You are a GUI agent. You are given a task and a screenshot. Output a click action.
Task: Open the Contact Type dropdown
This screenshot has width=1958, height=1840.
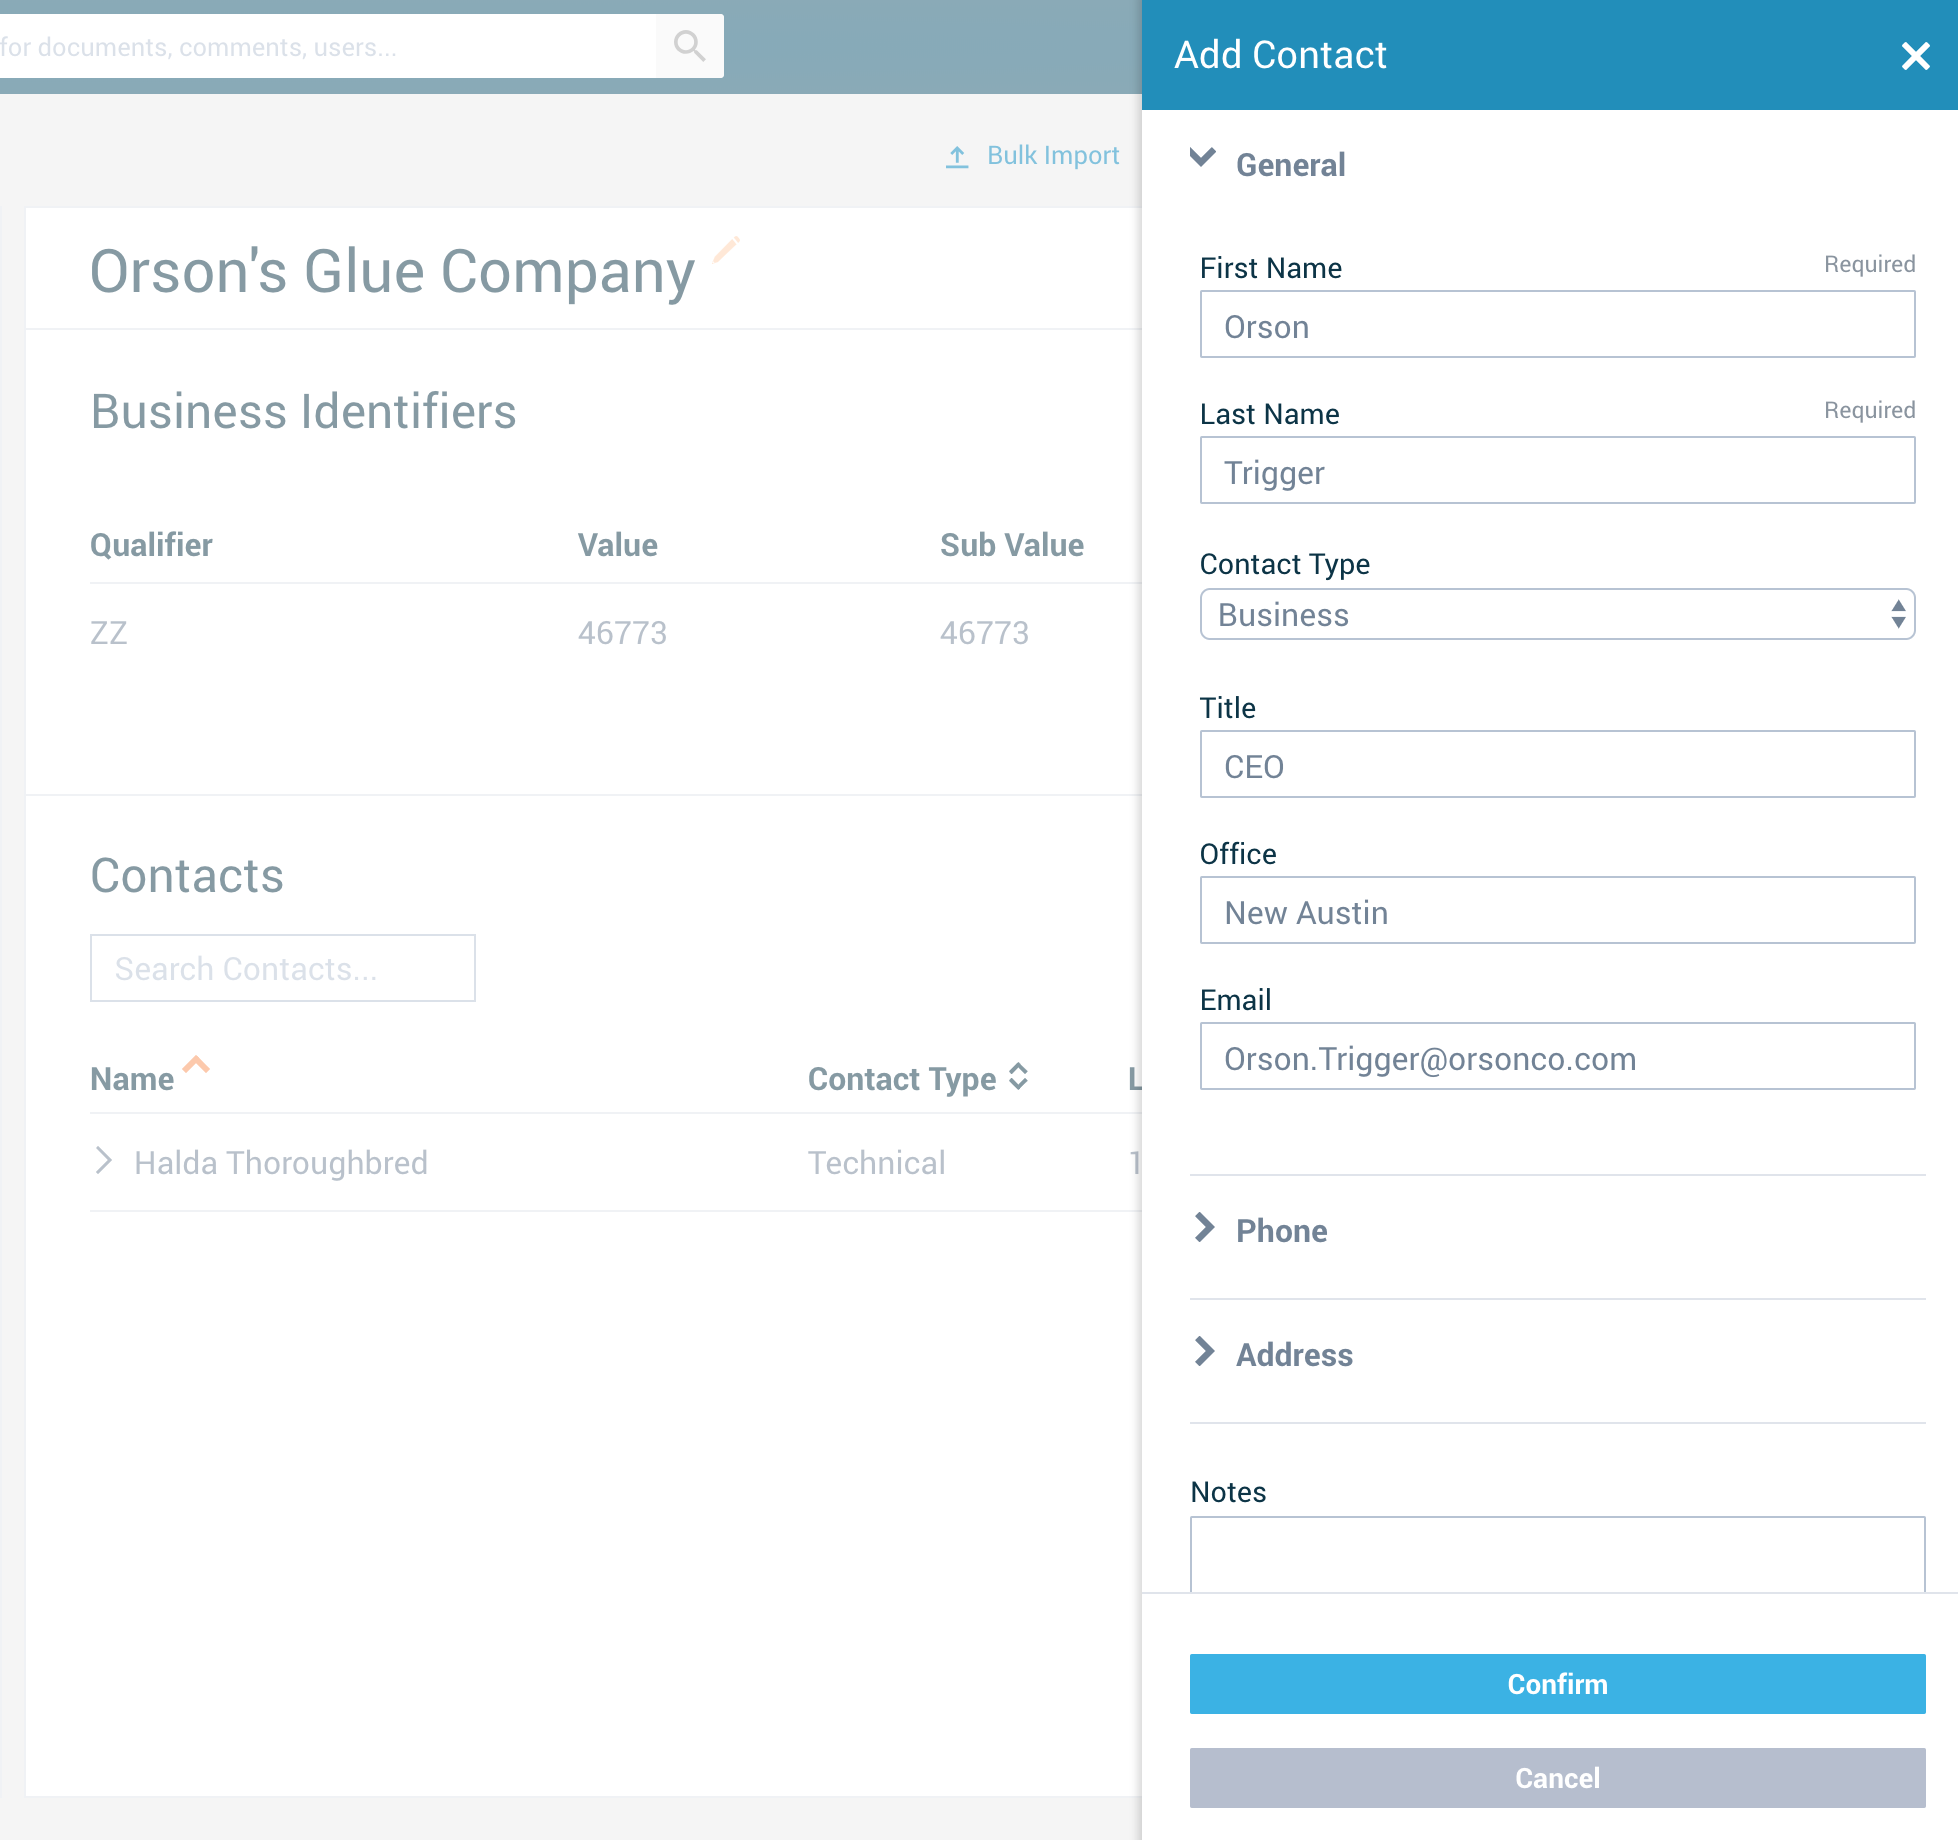[1557, 614]
